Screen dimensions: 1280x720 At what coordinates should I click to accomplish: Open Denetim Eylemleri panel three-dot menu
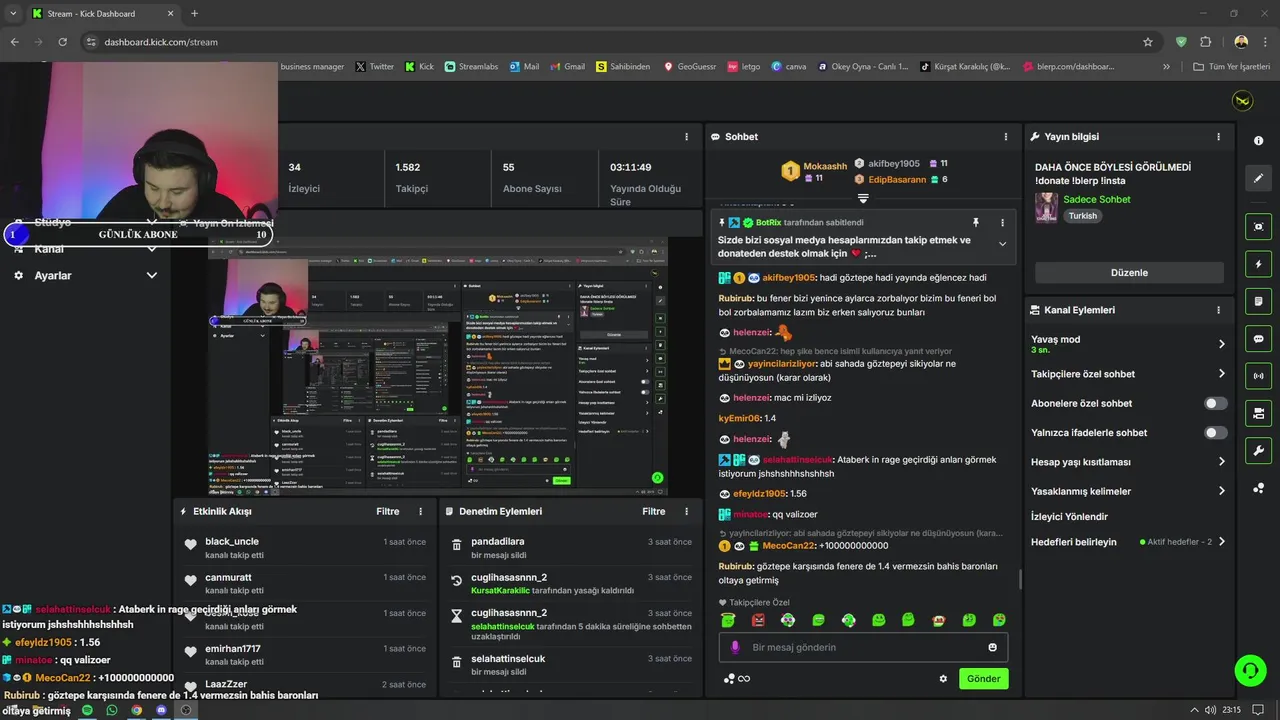click(x=686, y=511)
